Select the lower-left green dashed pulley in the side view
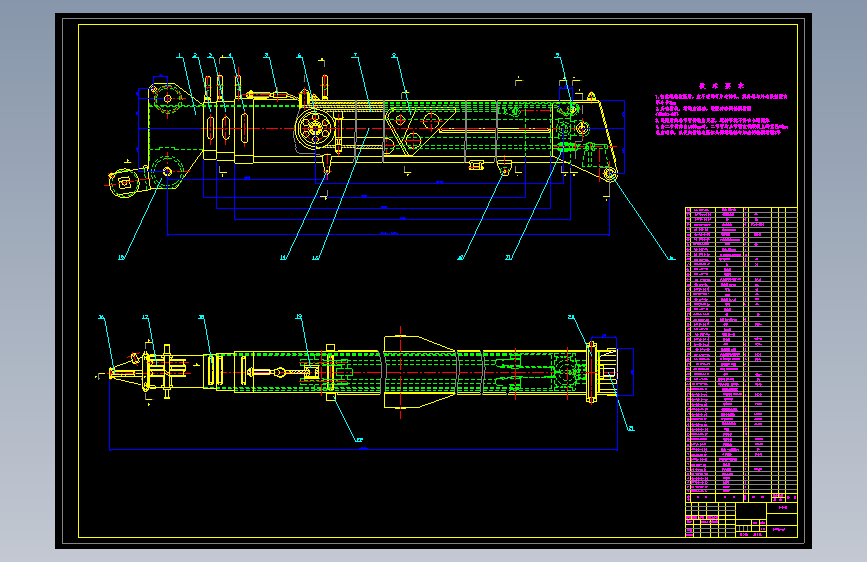Screen dimensions: 867x562 tap(167, 172)
